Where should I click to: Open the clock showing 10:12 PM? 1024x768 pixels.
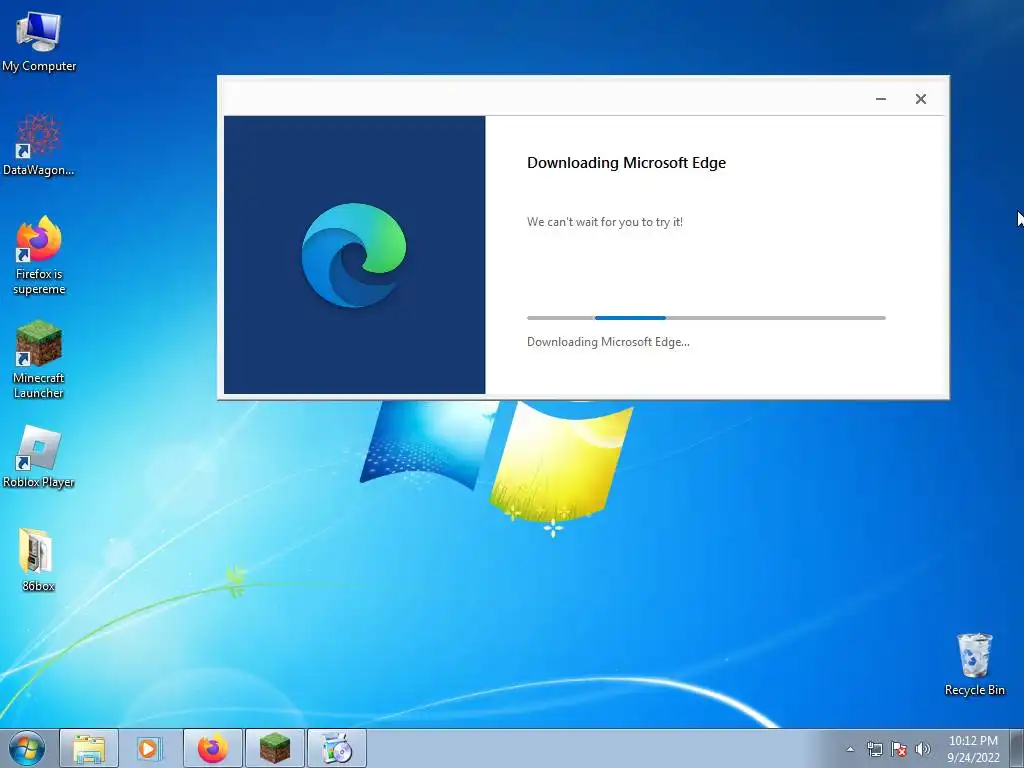point(973,749)
